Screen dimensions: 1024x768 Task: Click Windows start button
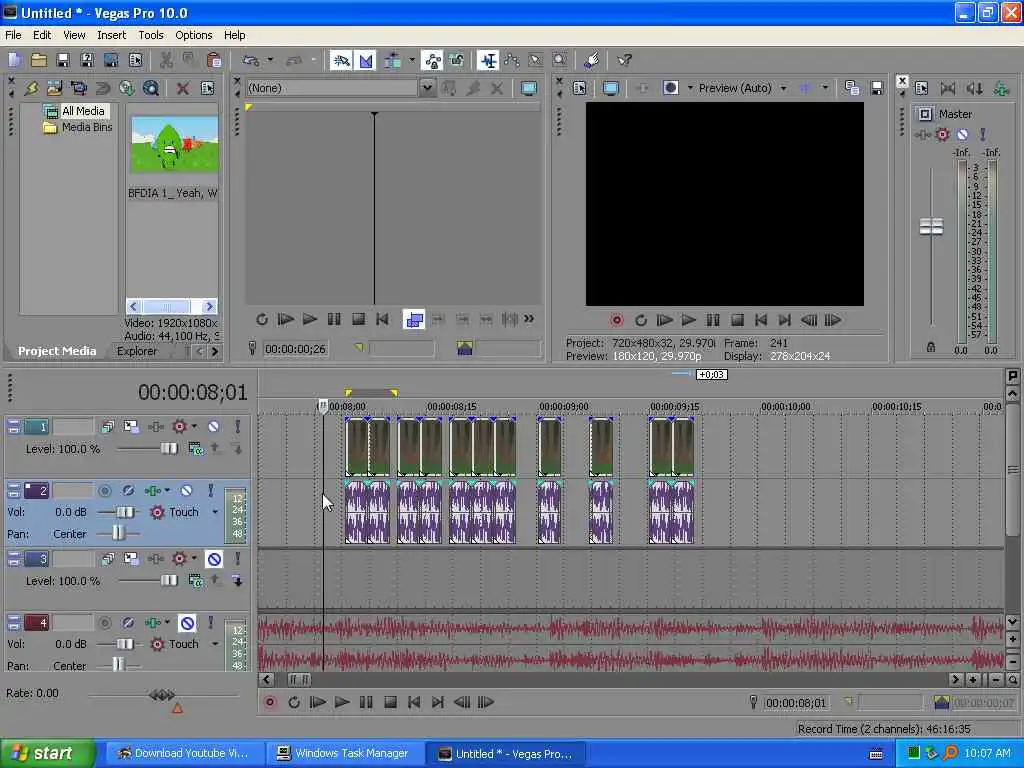click(46, 754)
